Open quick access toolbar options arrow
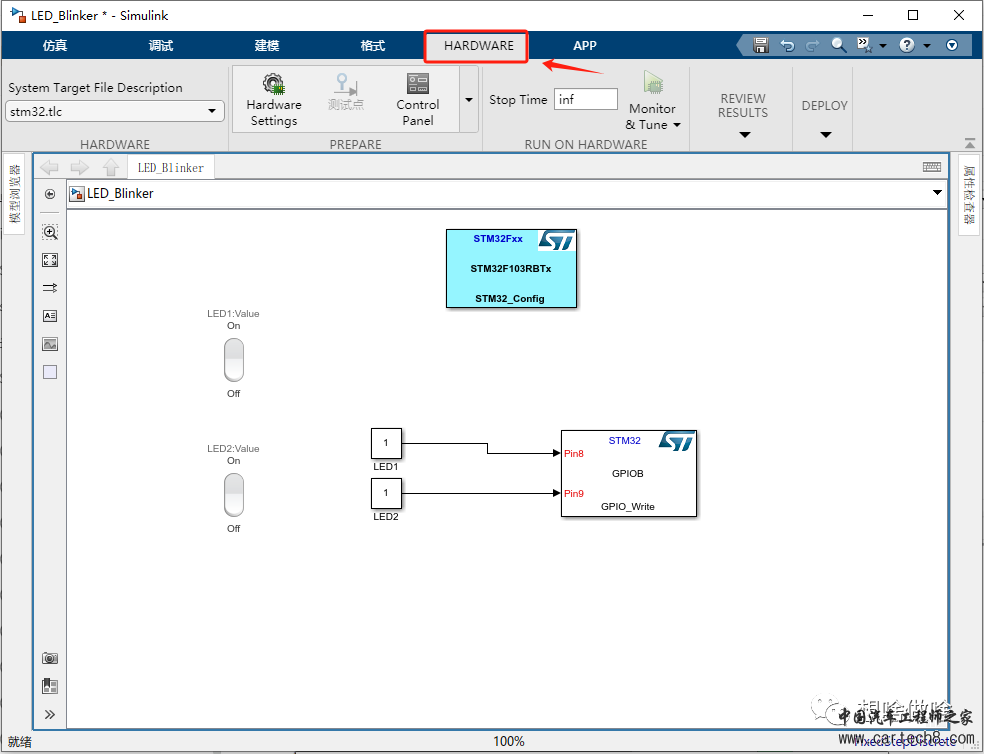984x754 pixels. pyautogui.click(x=883, y=45)
